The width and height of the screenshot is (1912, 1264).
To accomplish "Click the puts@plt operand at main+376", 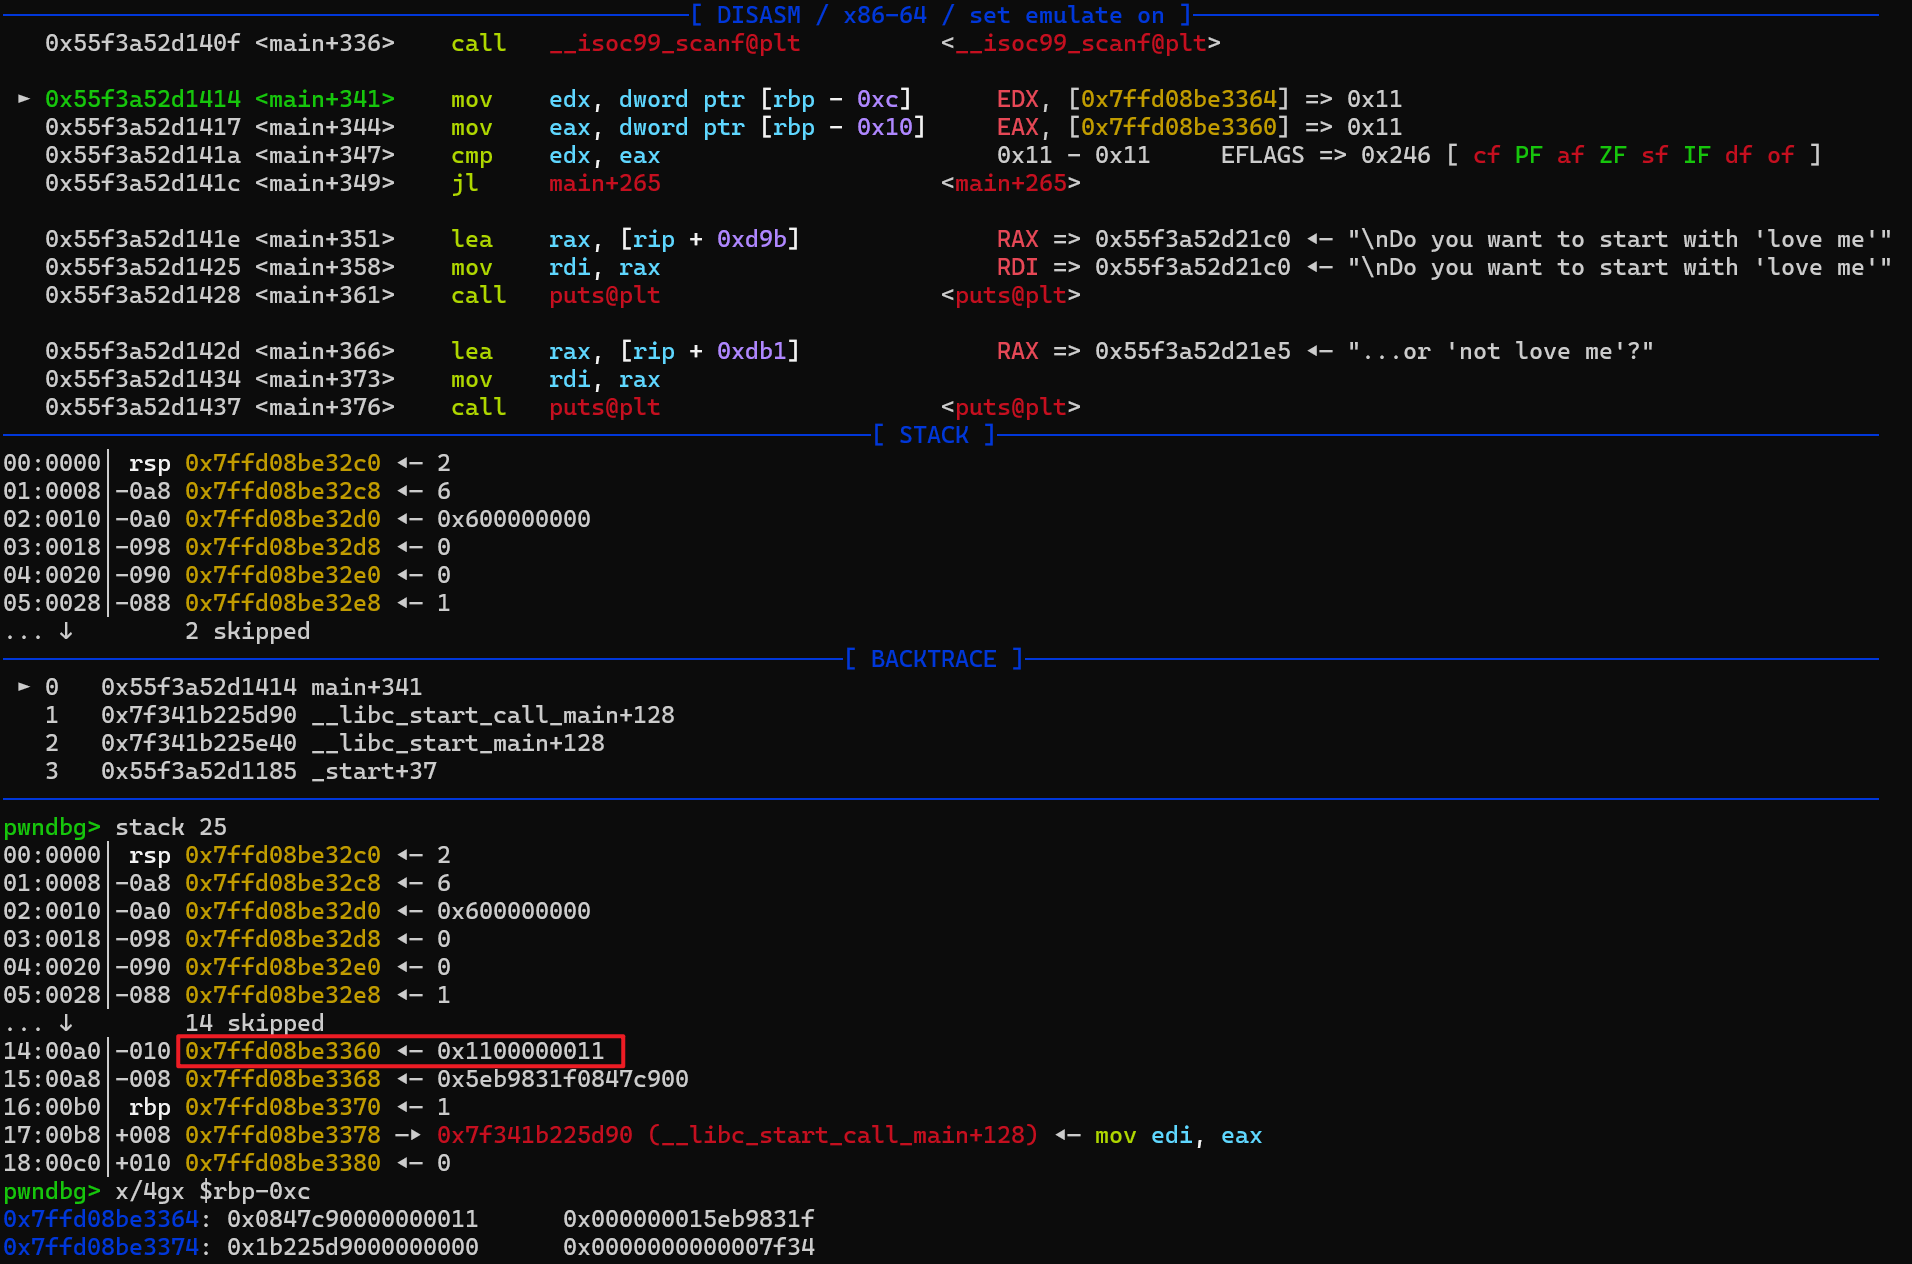I will click(604, 407).
